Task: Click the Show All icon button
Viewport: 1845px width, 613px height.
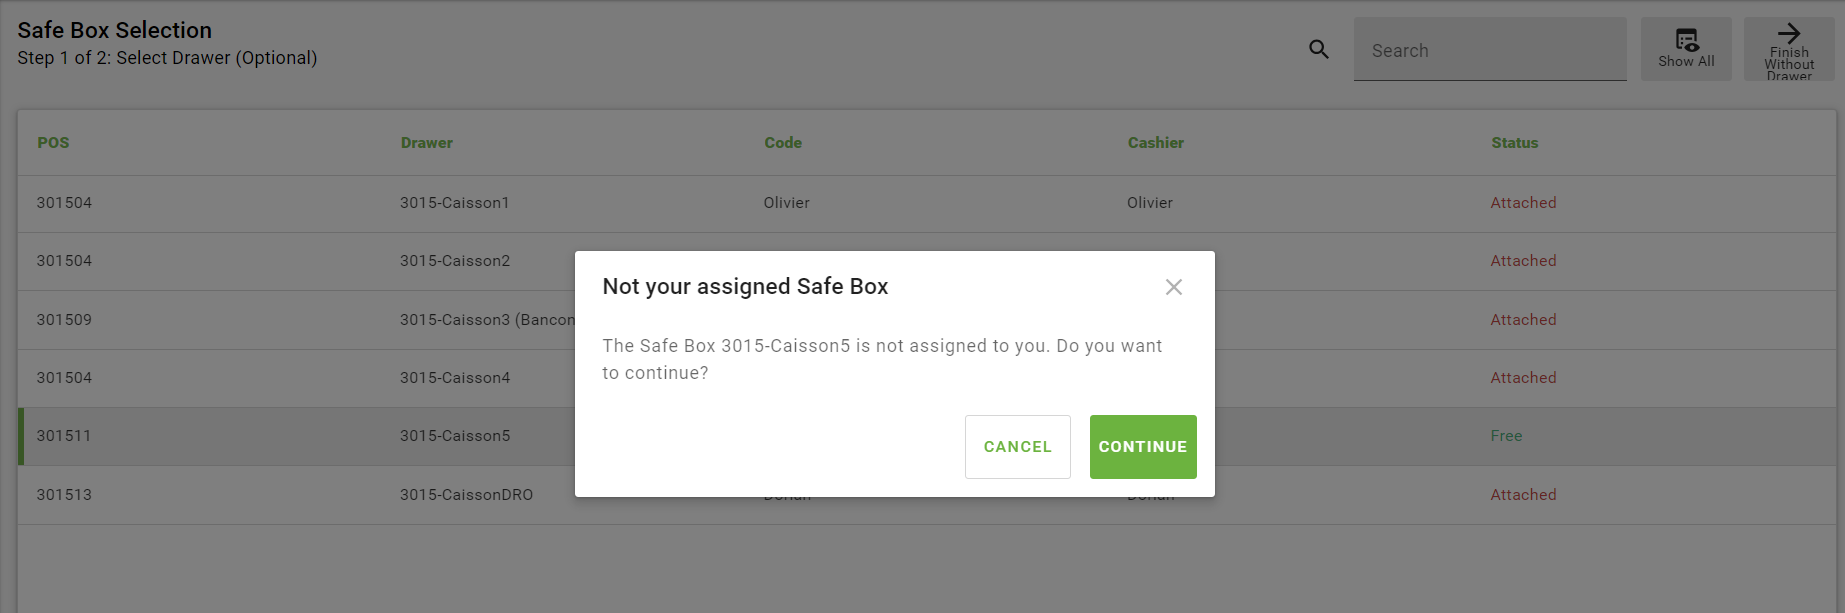Action: point(1686,48)
